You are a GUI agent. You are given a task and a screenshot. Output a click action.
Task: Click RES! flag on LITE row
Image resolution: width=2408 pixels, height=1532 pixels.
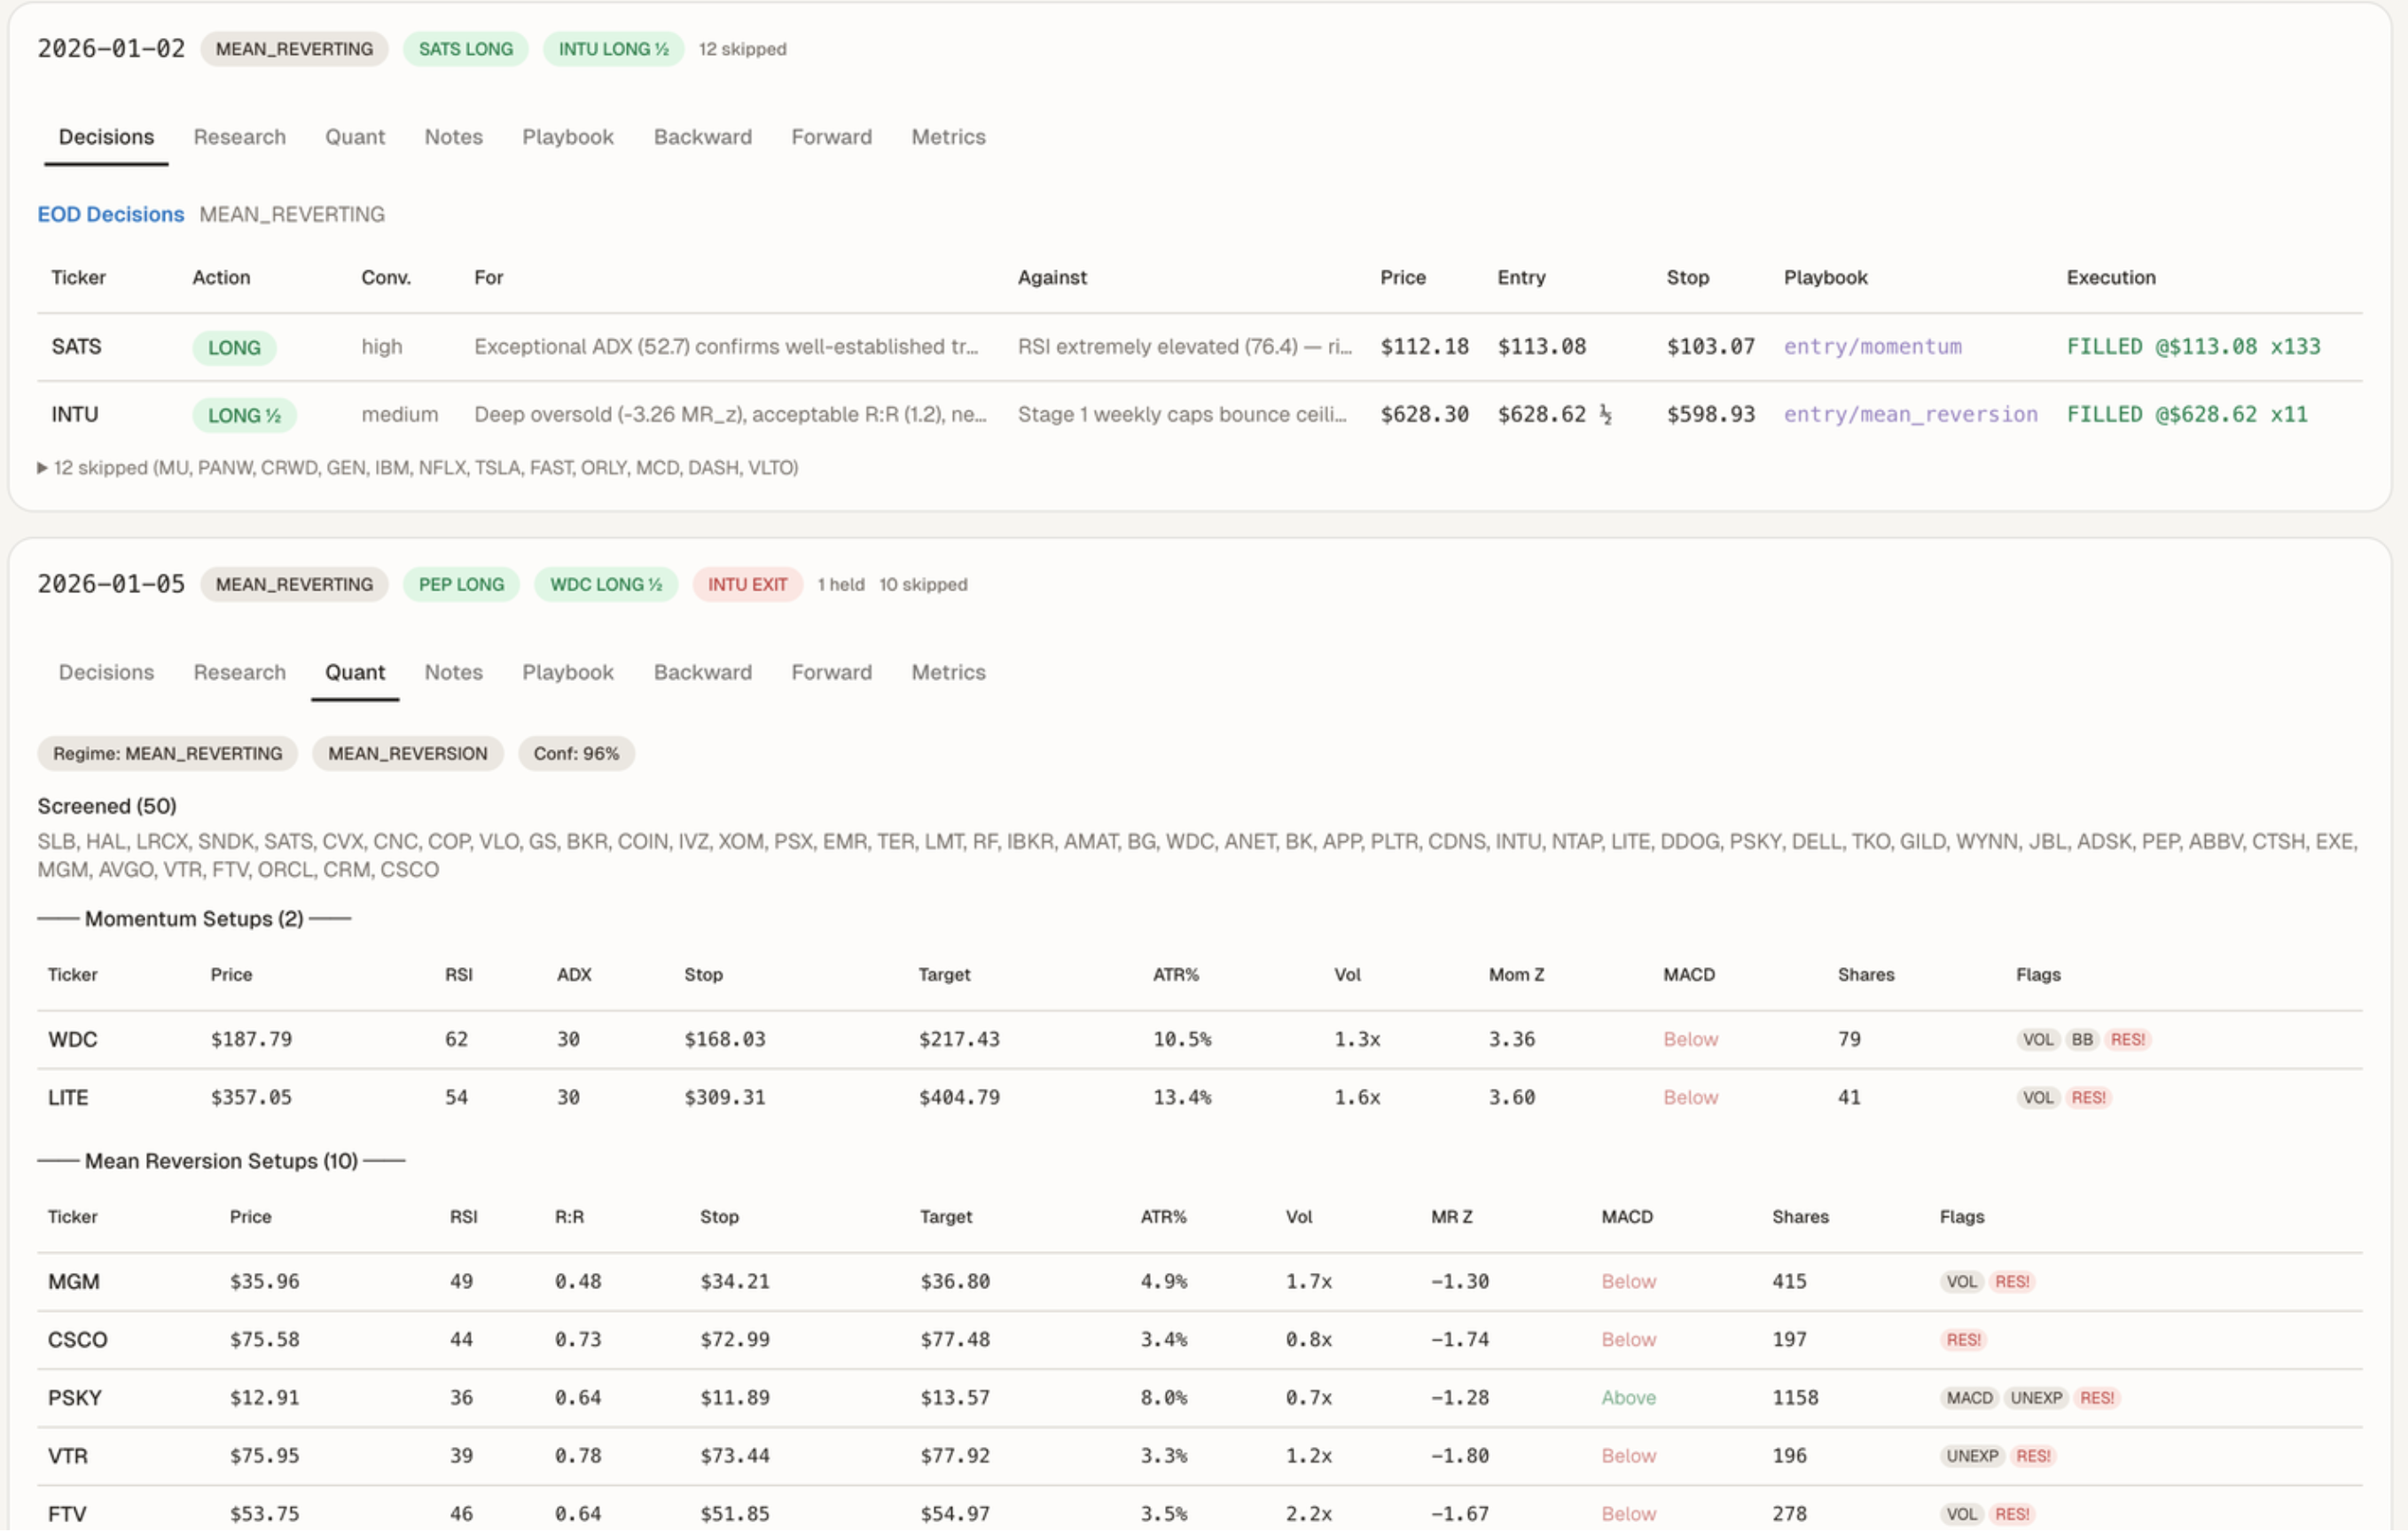[2088, 1098]
